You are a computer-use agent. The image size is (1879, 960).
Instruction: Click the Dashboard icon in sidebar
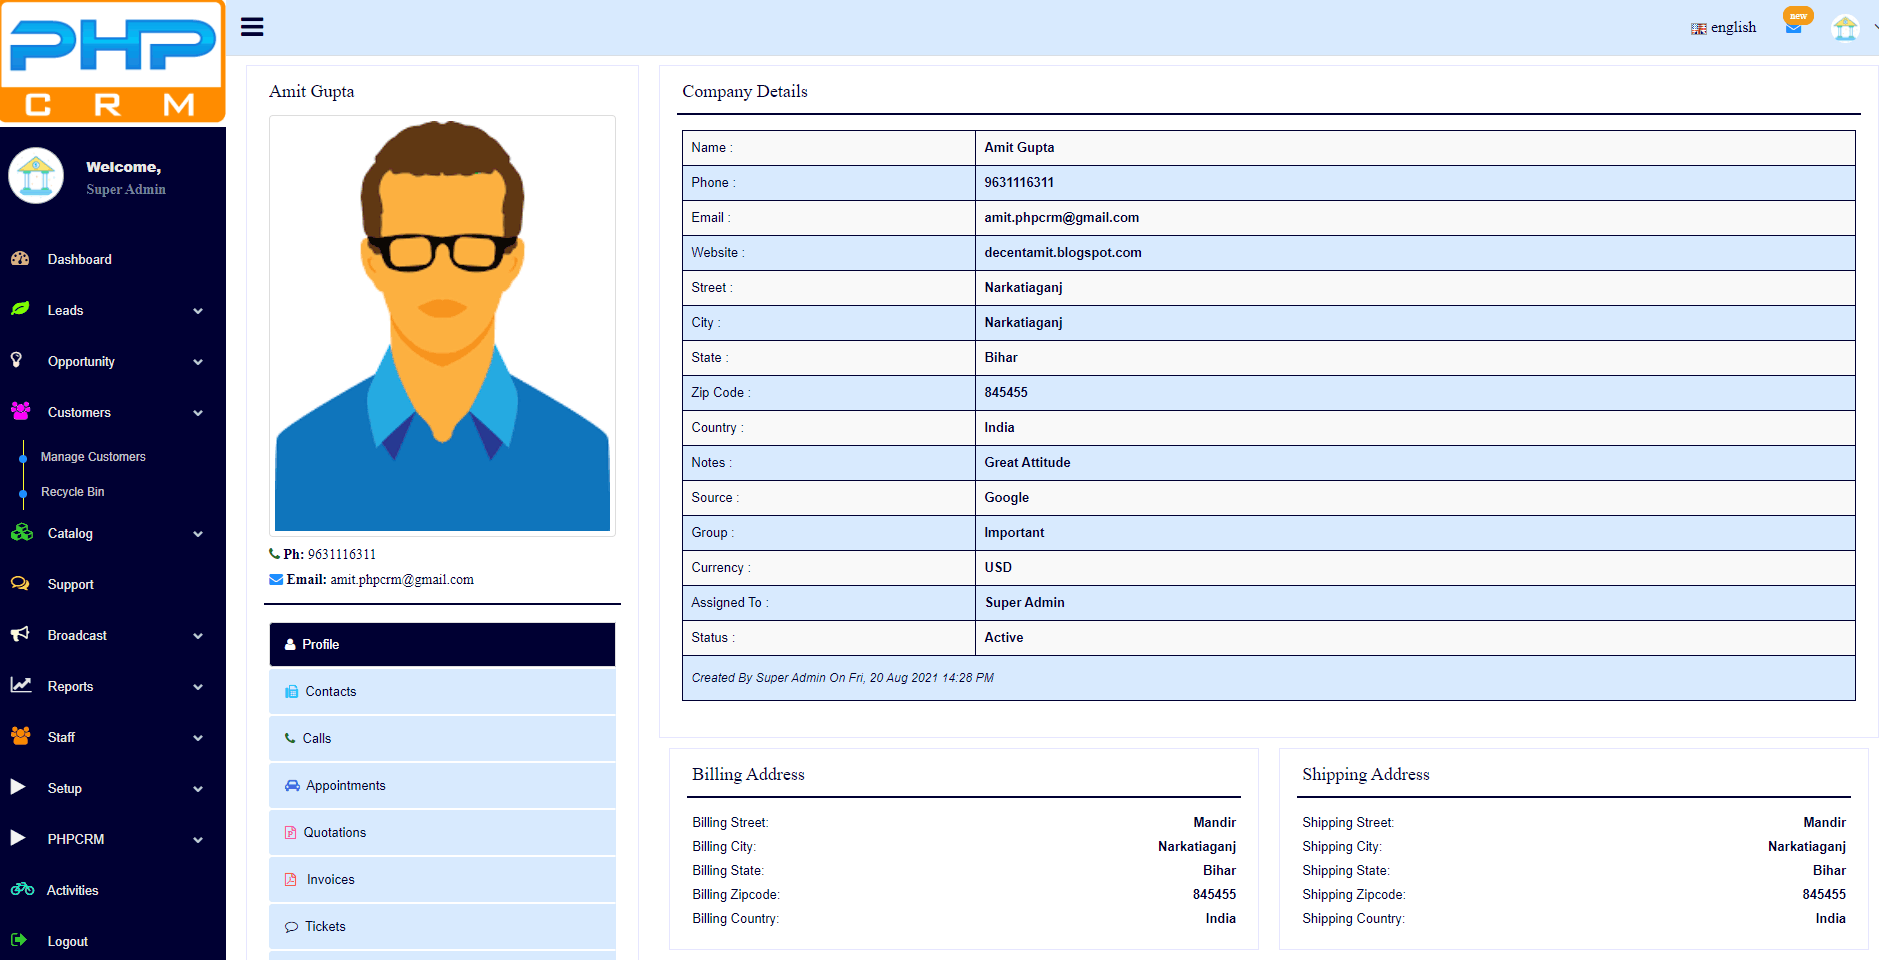tap(20, 259)
